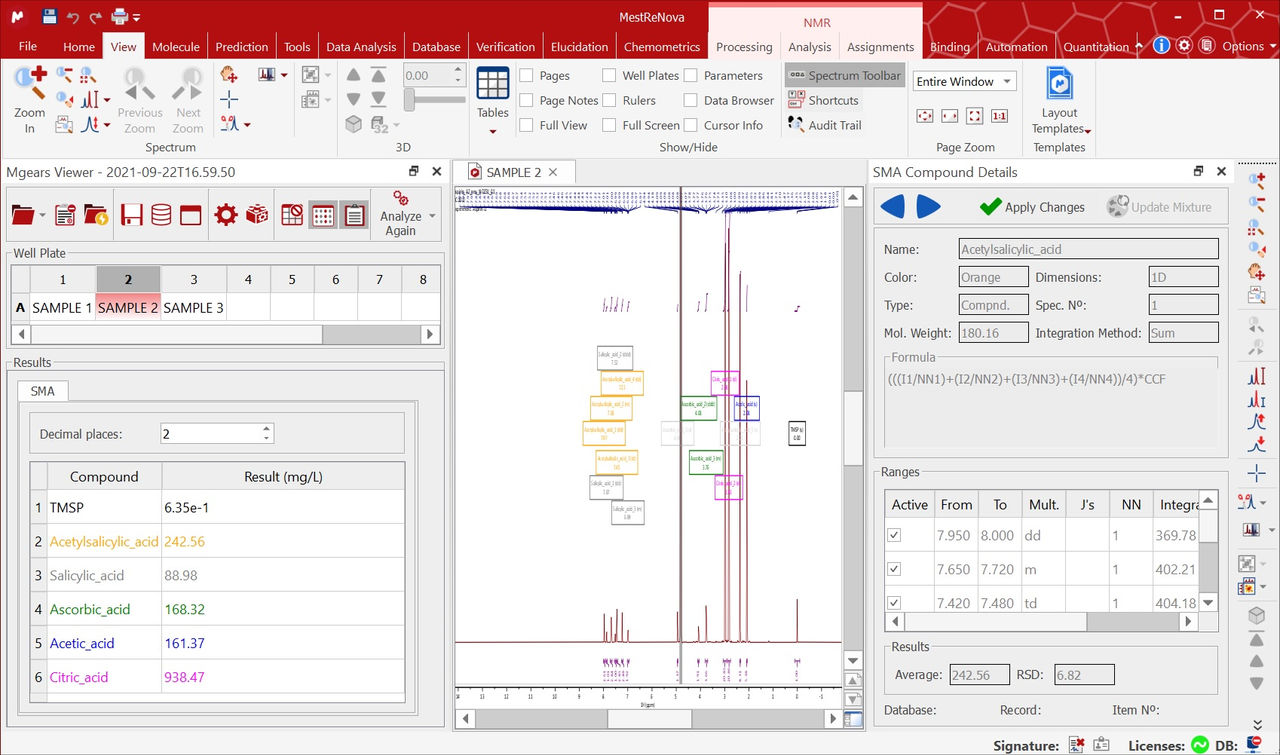Image resolution: width=1280 pixels, height=755 pixels.
Task: Go to next compound with right arrow
Action: [928, 207]
